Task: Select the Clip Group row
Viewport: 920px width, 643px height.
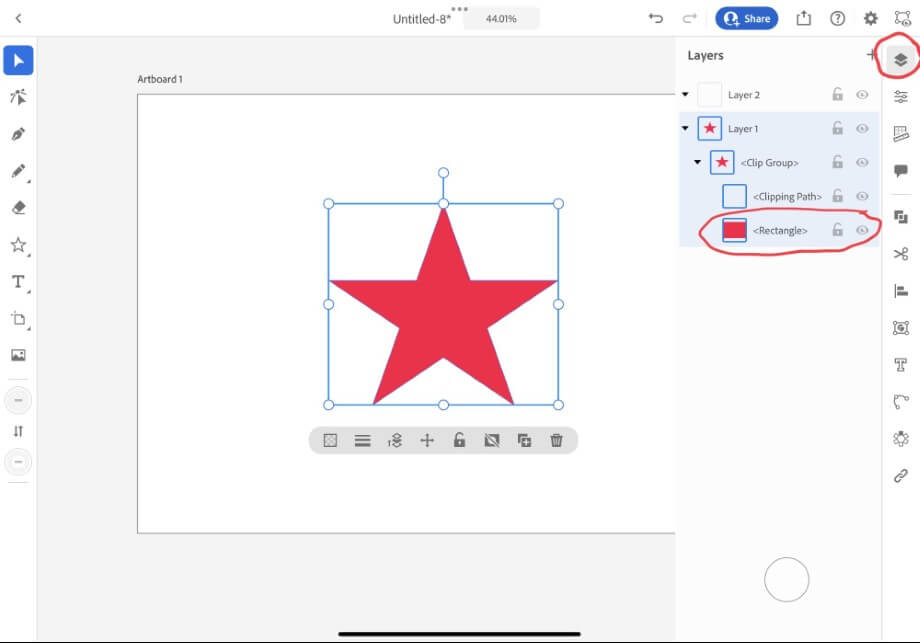Action: tap(779, 163)
